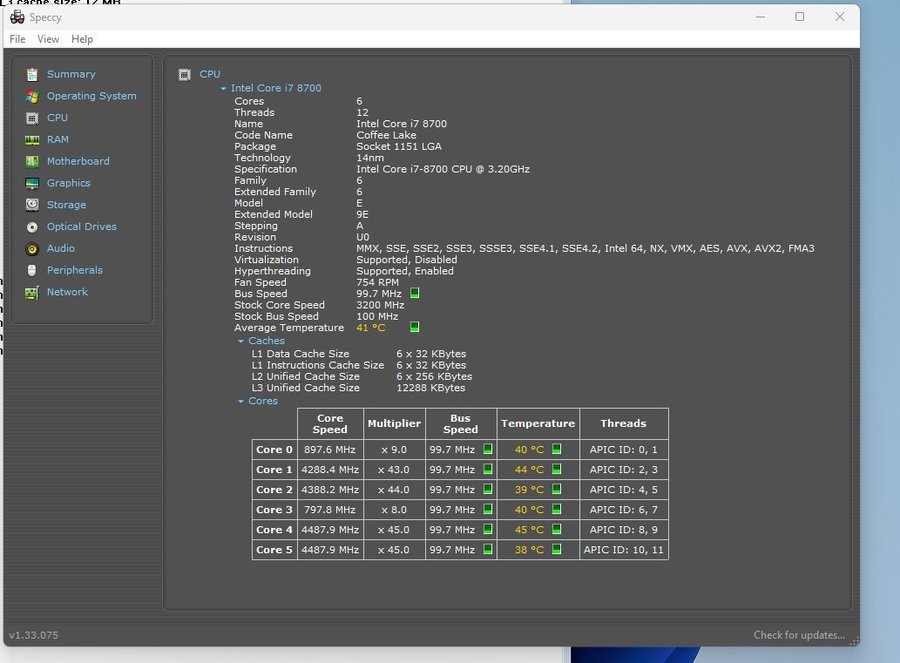Screen dimensions: 900x663
Task: Select the RAM section
Action: 58,139
